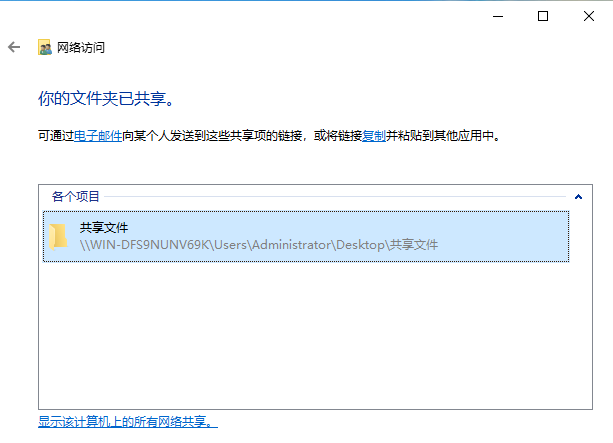Collapse the 各个项目 group with chevron
The height and width of the screenshot is (443, 613).
click(x=578, y=197)
